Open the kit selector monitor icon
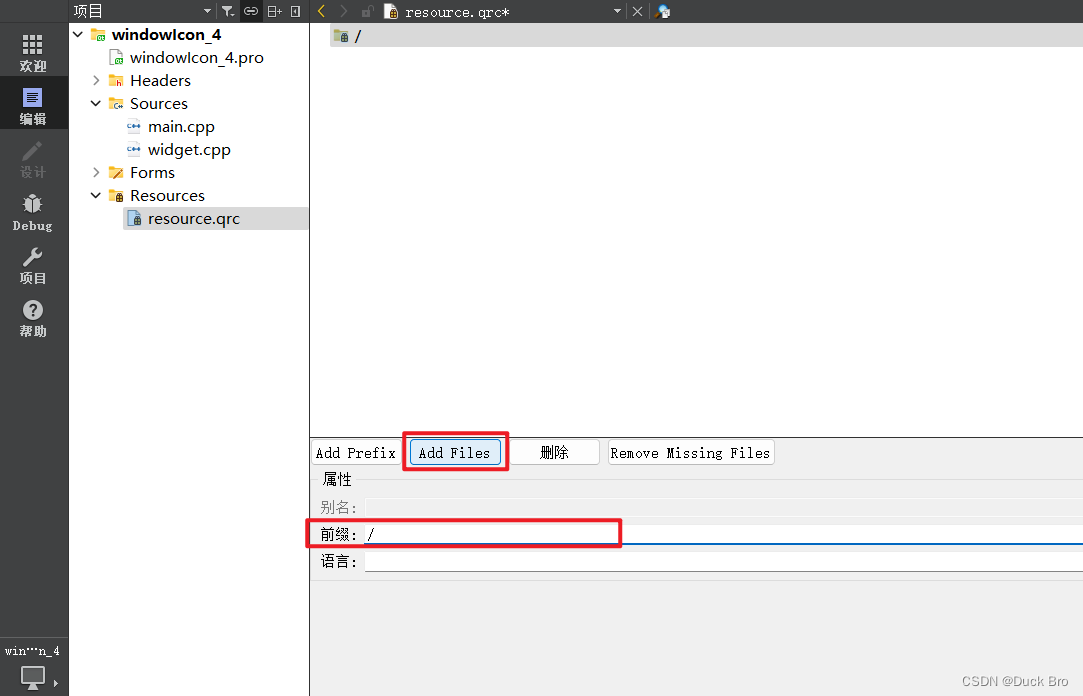This screenshot has width=1083, height=696. [33, 678]
